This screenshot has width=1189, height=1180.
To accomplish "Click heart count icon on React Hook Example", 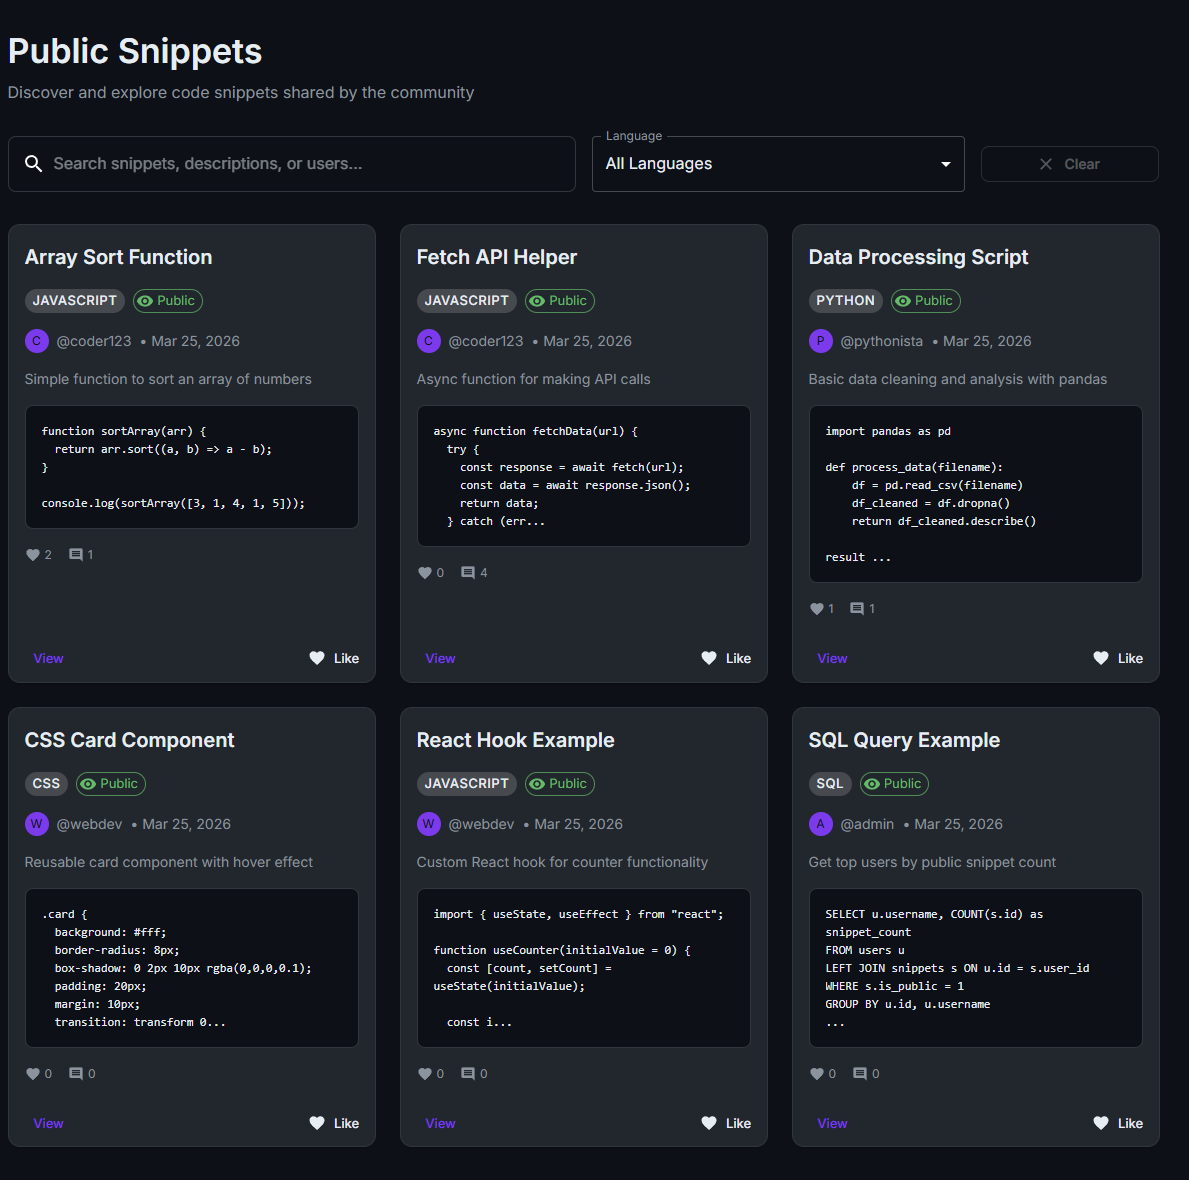I will point(425,1074).
